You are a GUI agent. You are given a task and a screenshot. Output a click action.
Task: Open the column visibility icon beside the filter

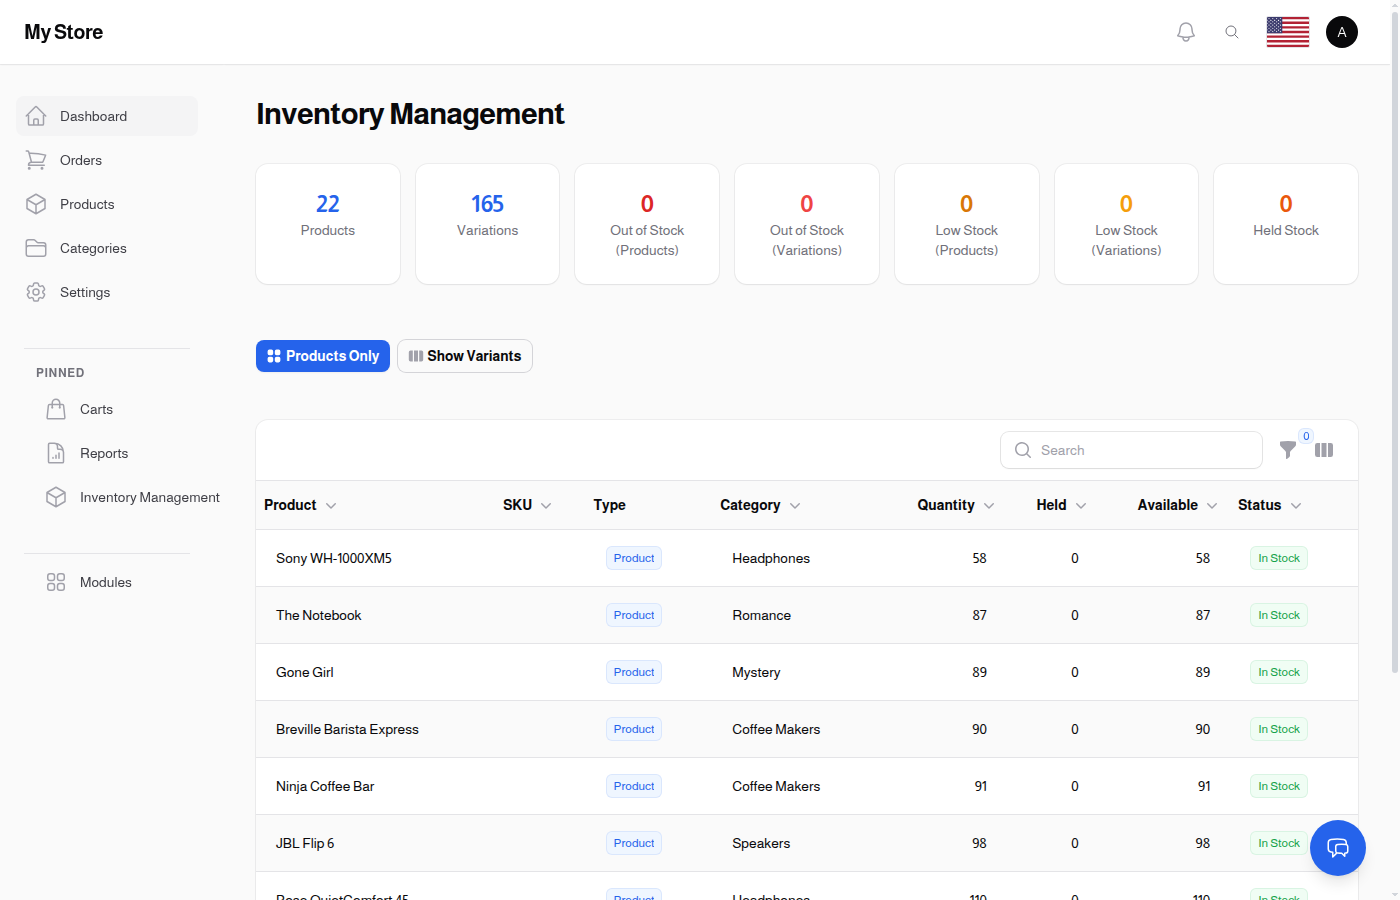(1324, 450)
